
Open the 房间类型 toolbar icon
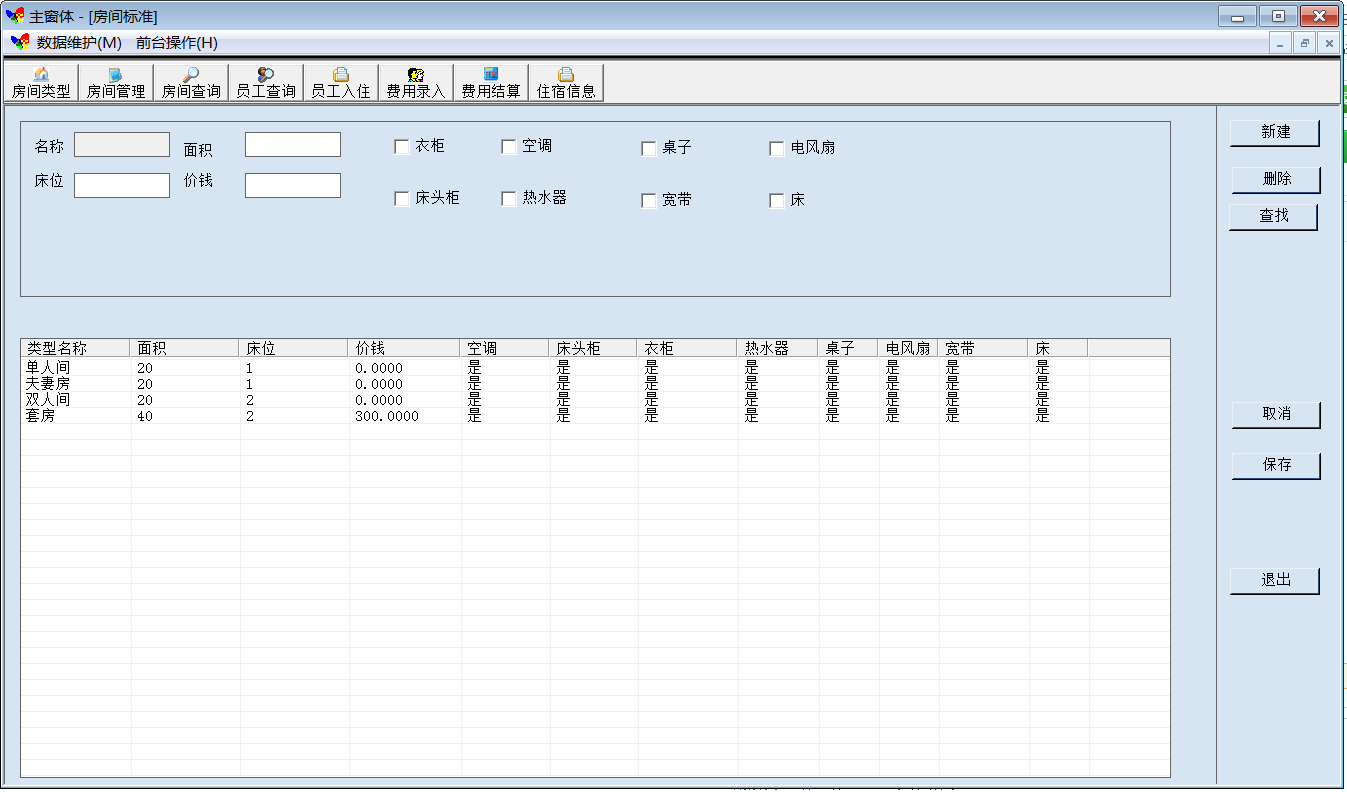click(41, 83)
